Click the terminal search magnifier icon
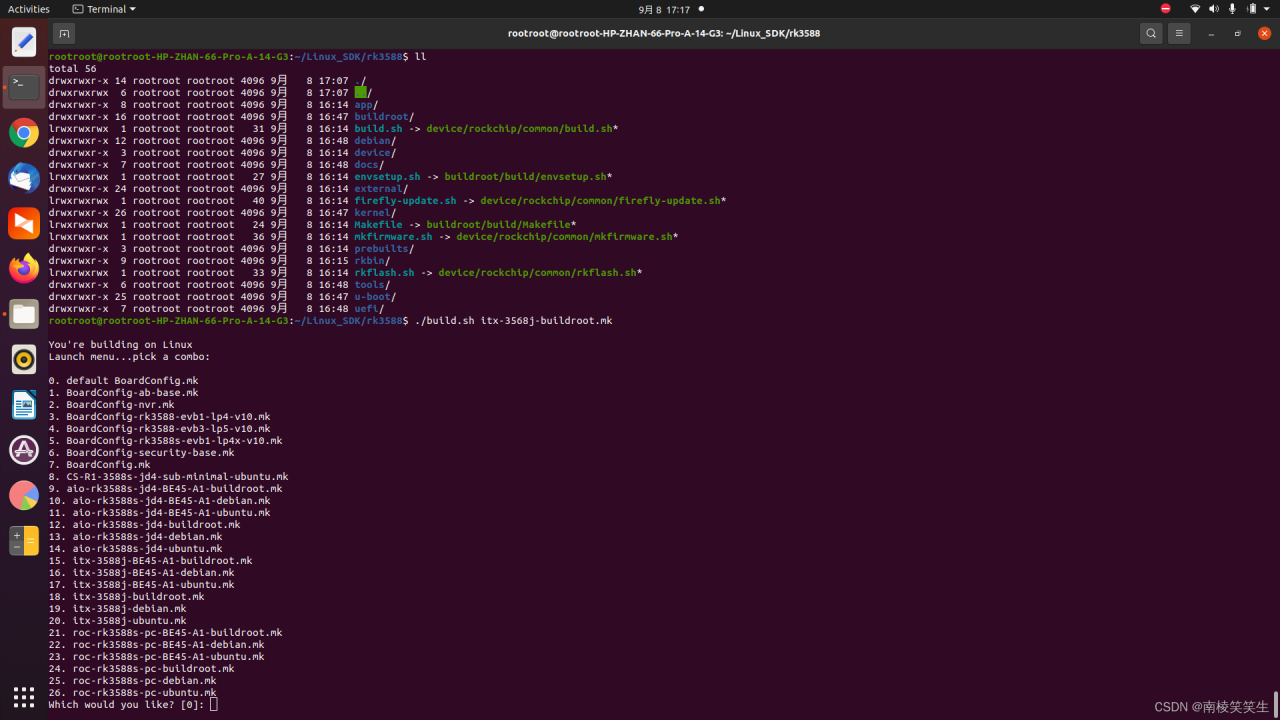The image size is (1280, 720). (1151, 33)
